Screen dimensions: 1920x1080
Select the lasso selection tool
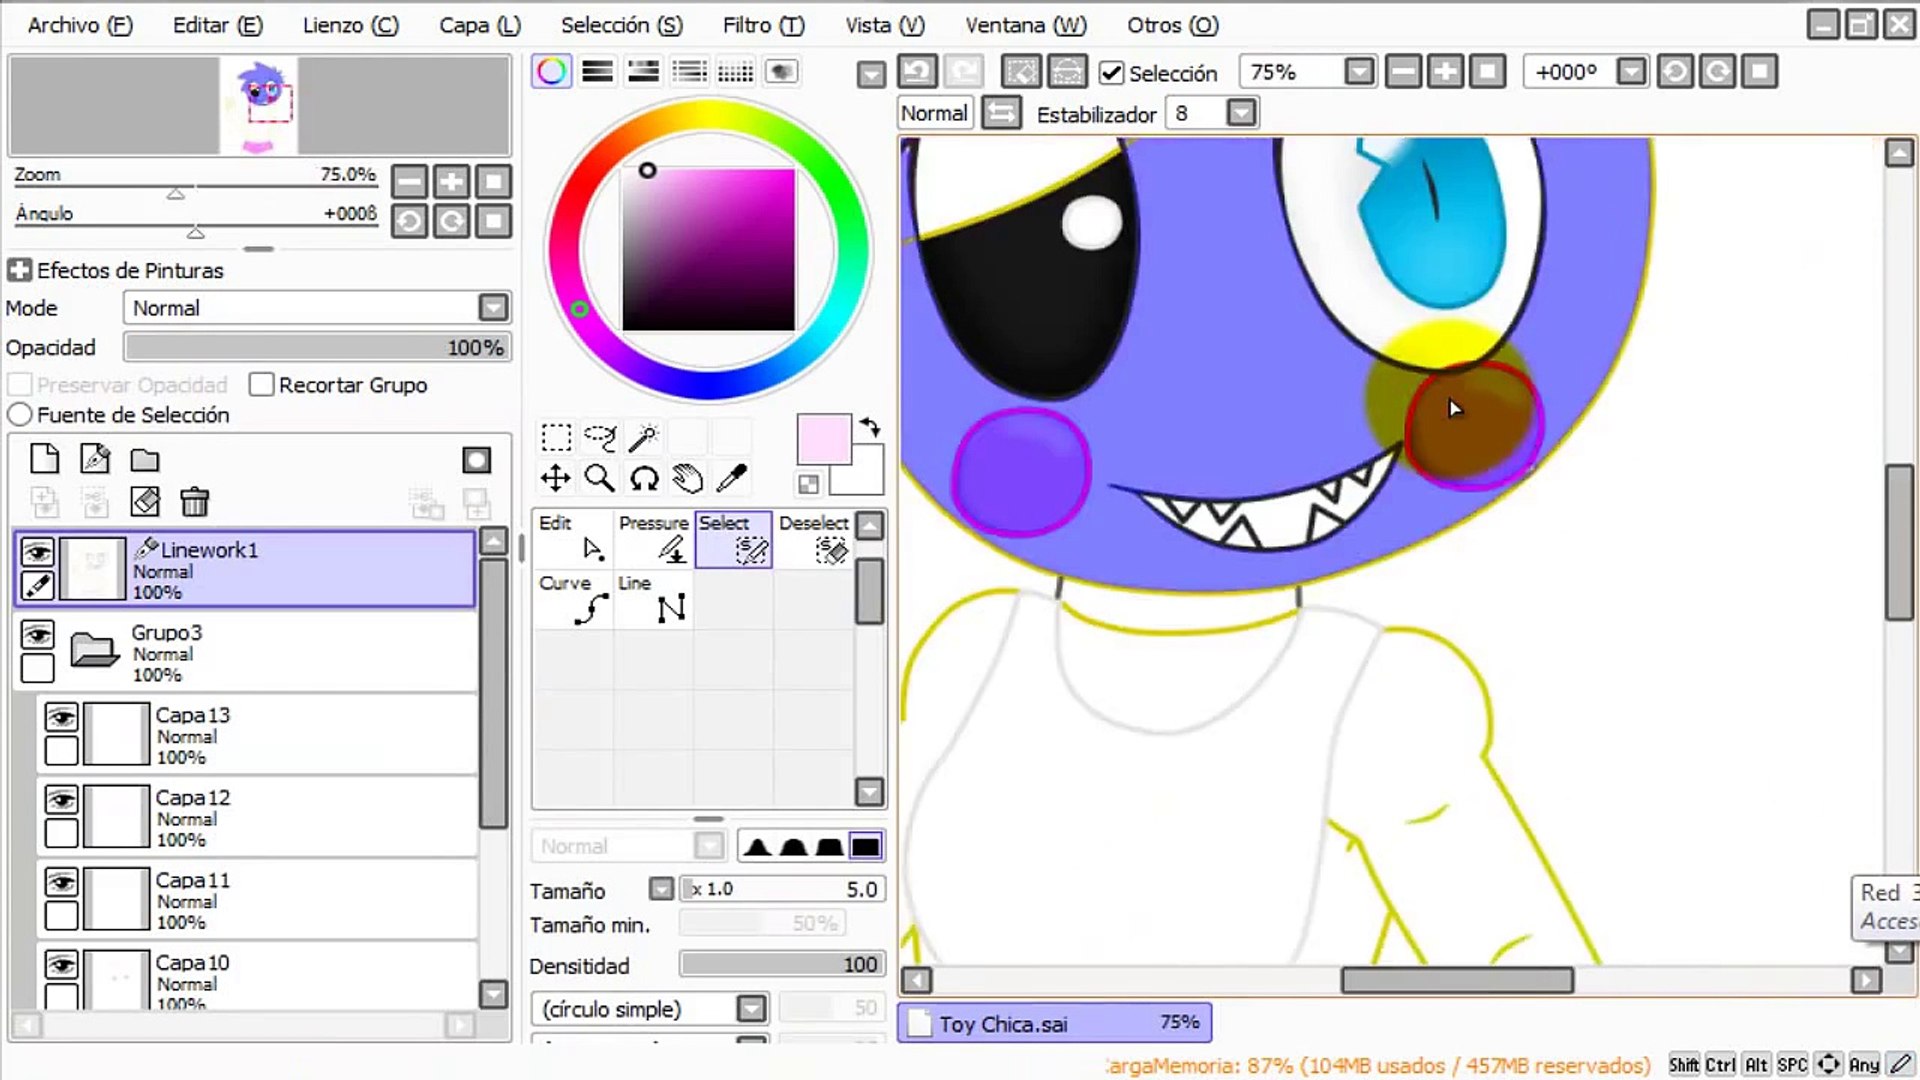(600, 438)
